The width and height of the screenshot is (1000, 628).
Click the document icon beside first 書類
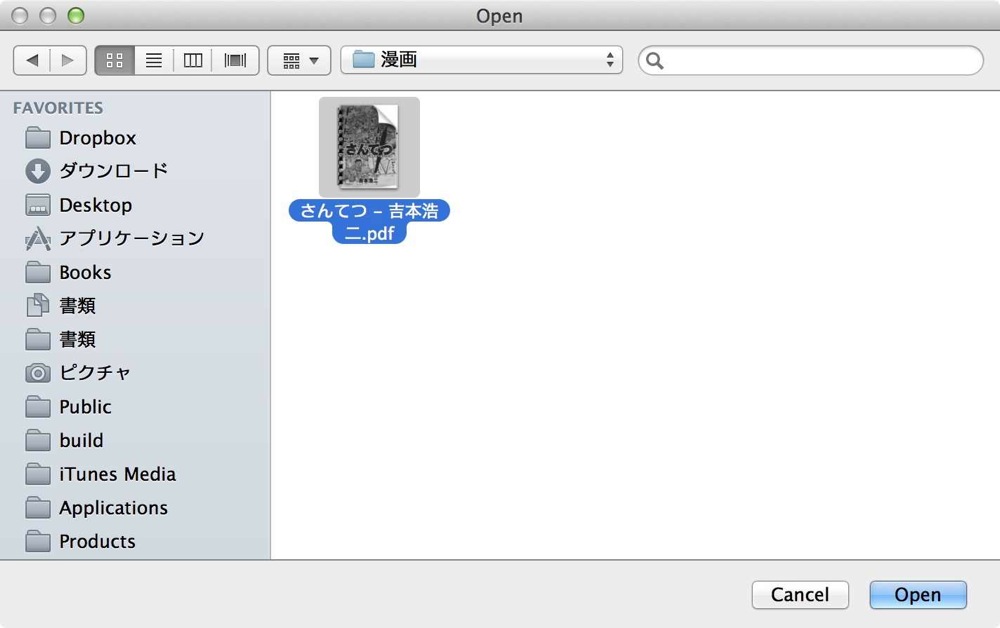38,305
